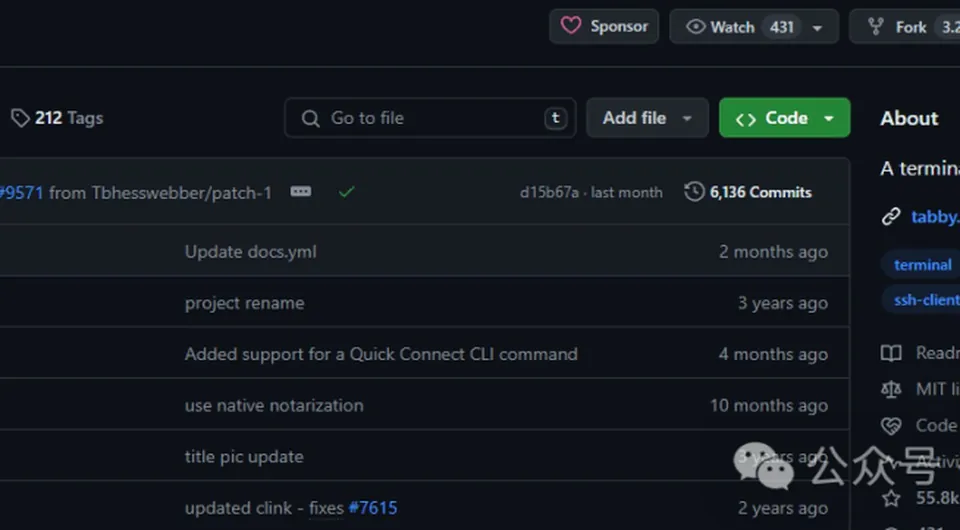Click the tag icon beside 212 Tags
This screenshot has height=530, width=960.
(x=20, y=118)
